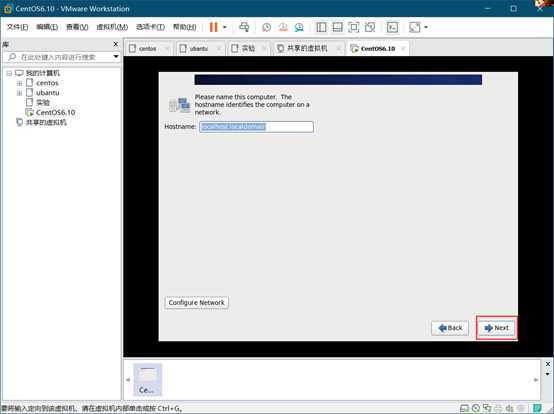Open the snapshot manager toolbar icon
Image resolution: width=554 pixels, height=414 pixels.
coord(299,27)
